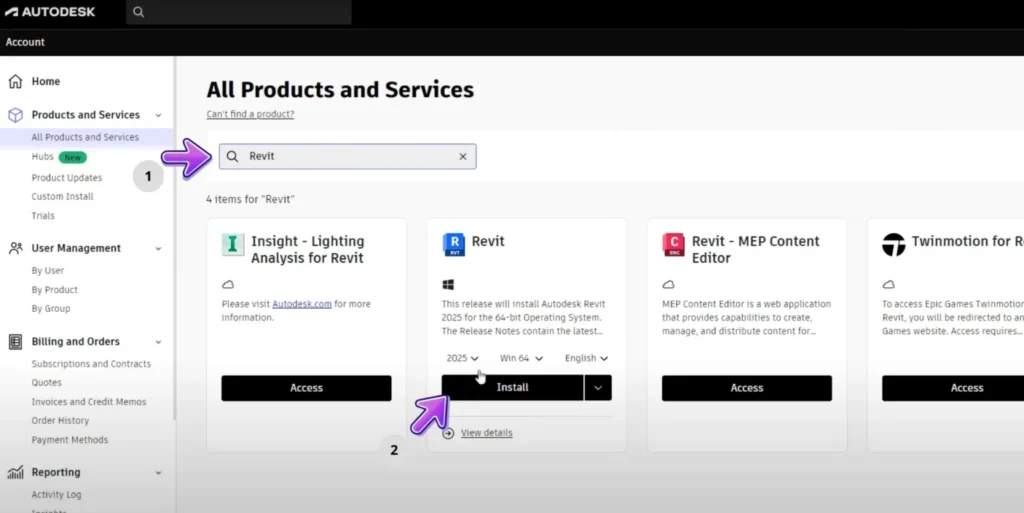The width and height of the screenshot is (1024, 513).
Task: Collapse the User Management section
Action: point(158,249)
